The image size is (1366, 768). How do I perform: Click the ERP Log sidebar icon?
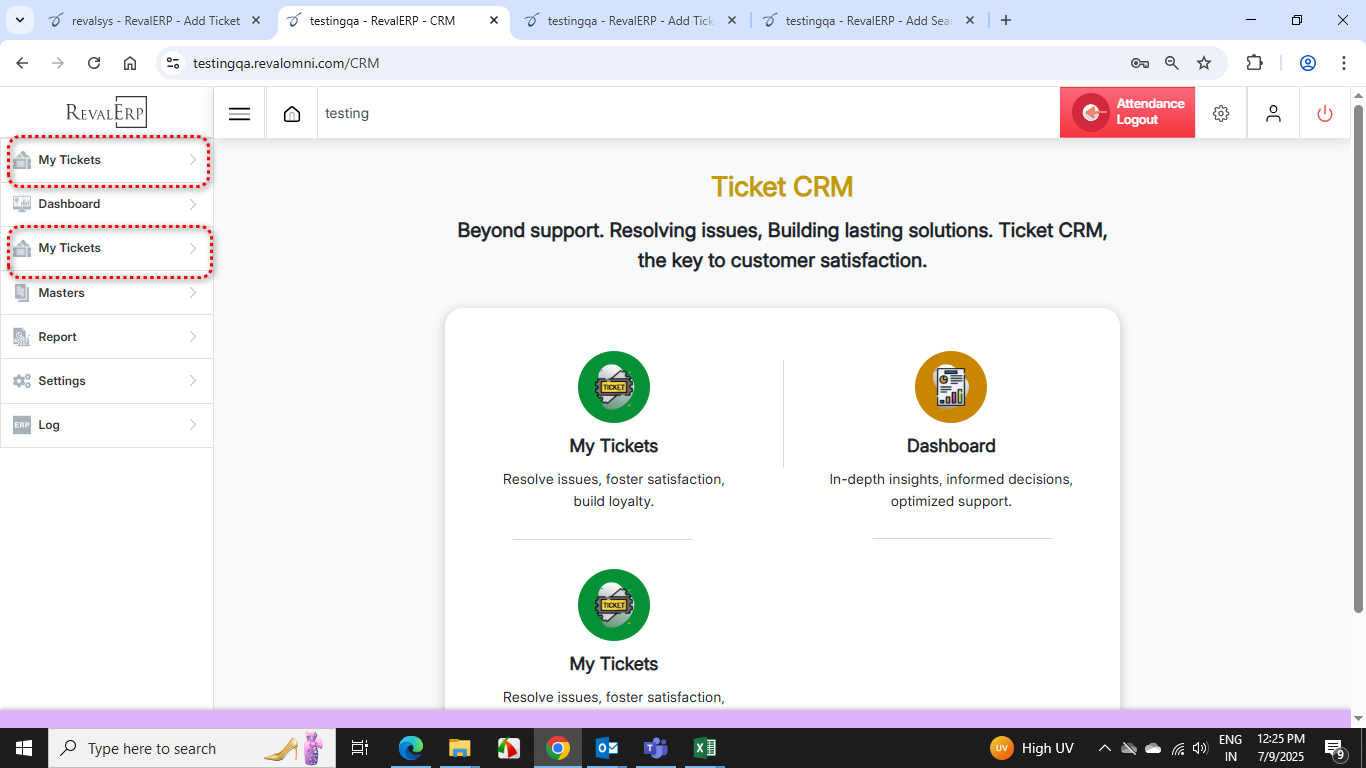[x=22, y=425]
